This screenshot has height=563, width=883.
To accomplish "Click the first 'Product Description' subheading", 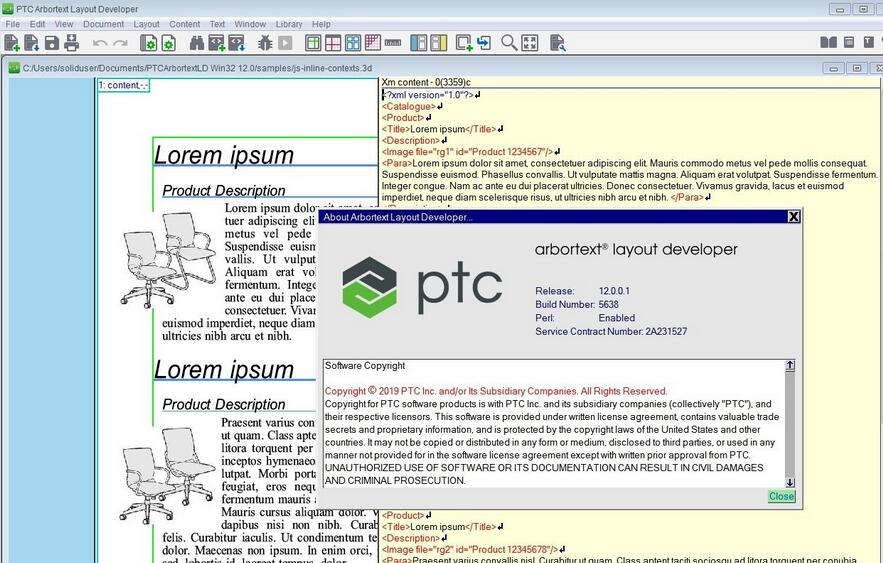I will pos(224,190).
